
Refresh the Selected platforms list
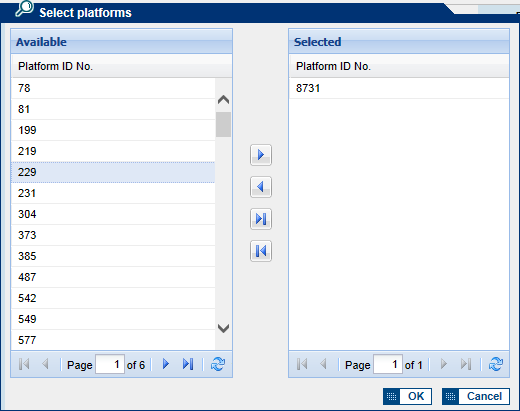[x=496, y=364]
